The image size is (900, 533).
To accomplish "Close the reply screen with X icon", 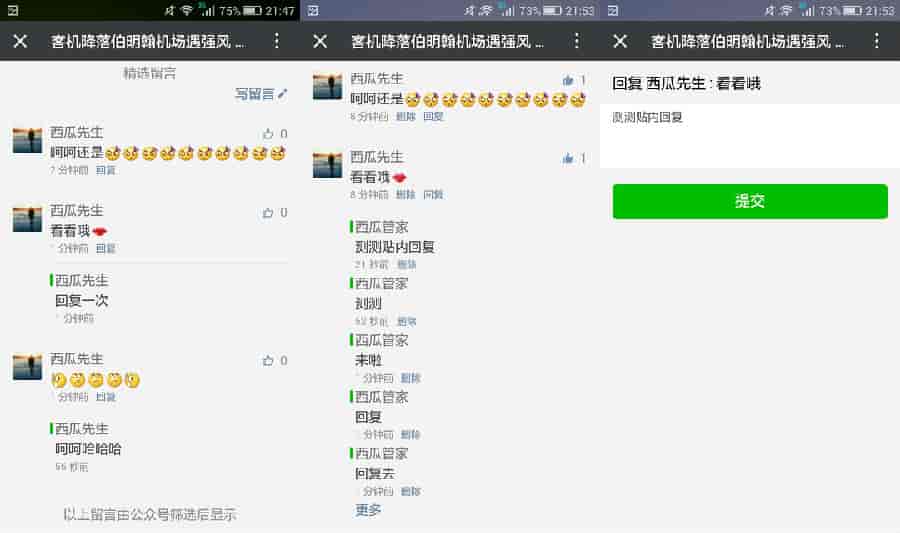I will (620, 41).
